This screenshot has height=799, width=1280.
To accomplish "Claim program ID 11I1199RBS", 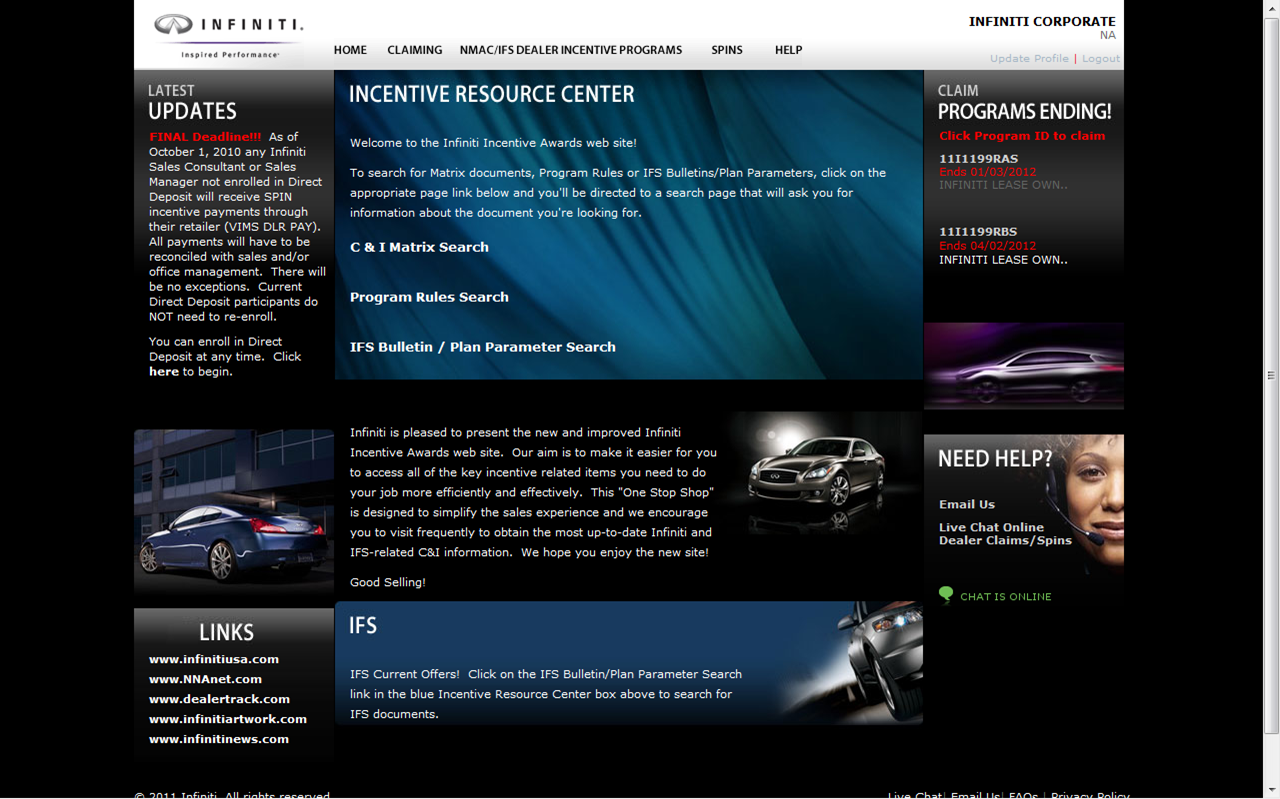I will pyautogui.click(x=978, y=232).
